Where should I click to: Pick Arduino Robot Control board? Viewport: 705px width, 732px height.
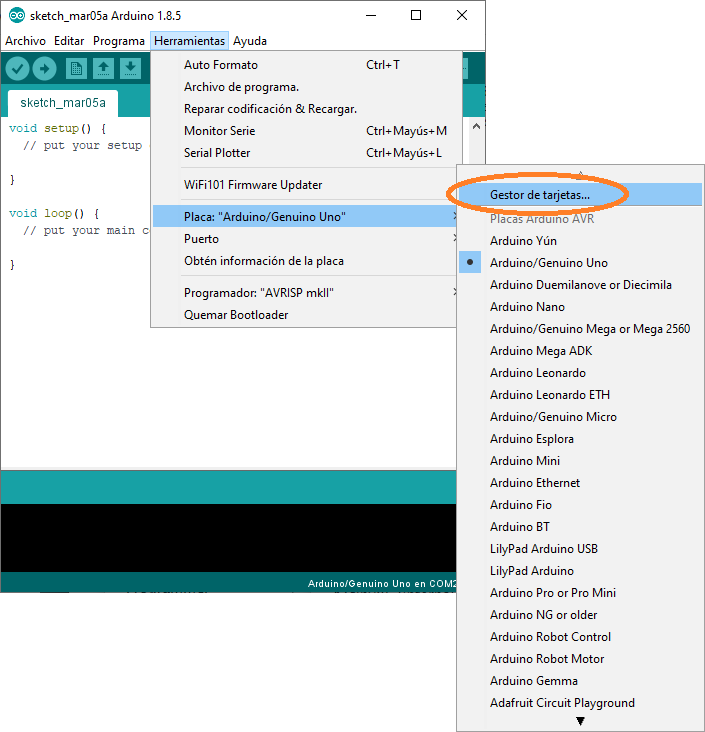tap(580, 637)
